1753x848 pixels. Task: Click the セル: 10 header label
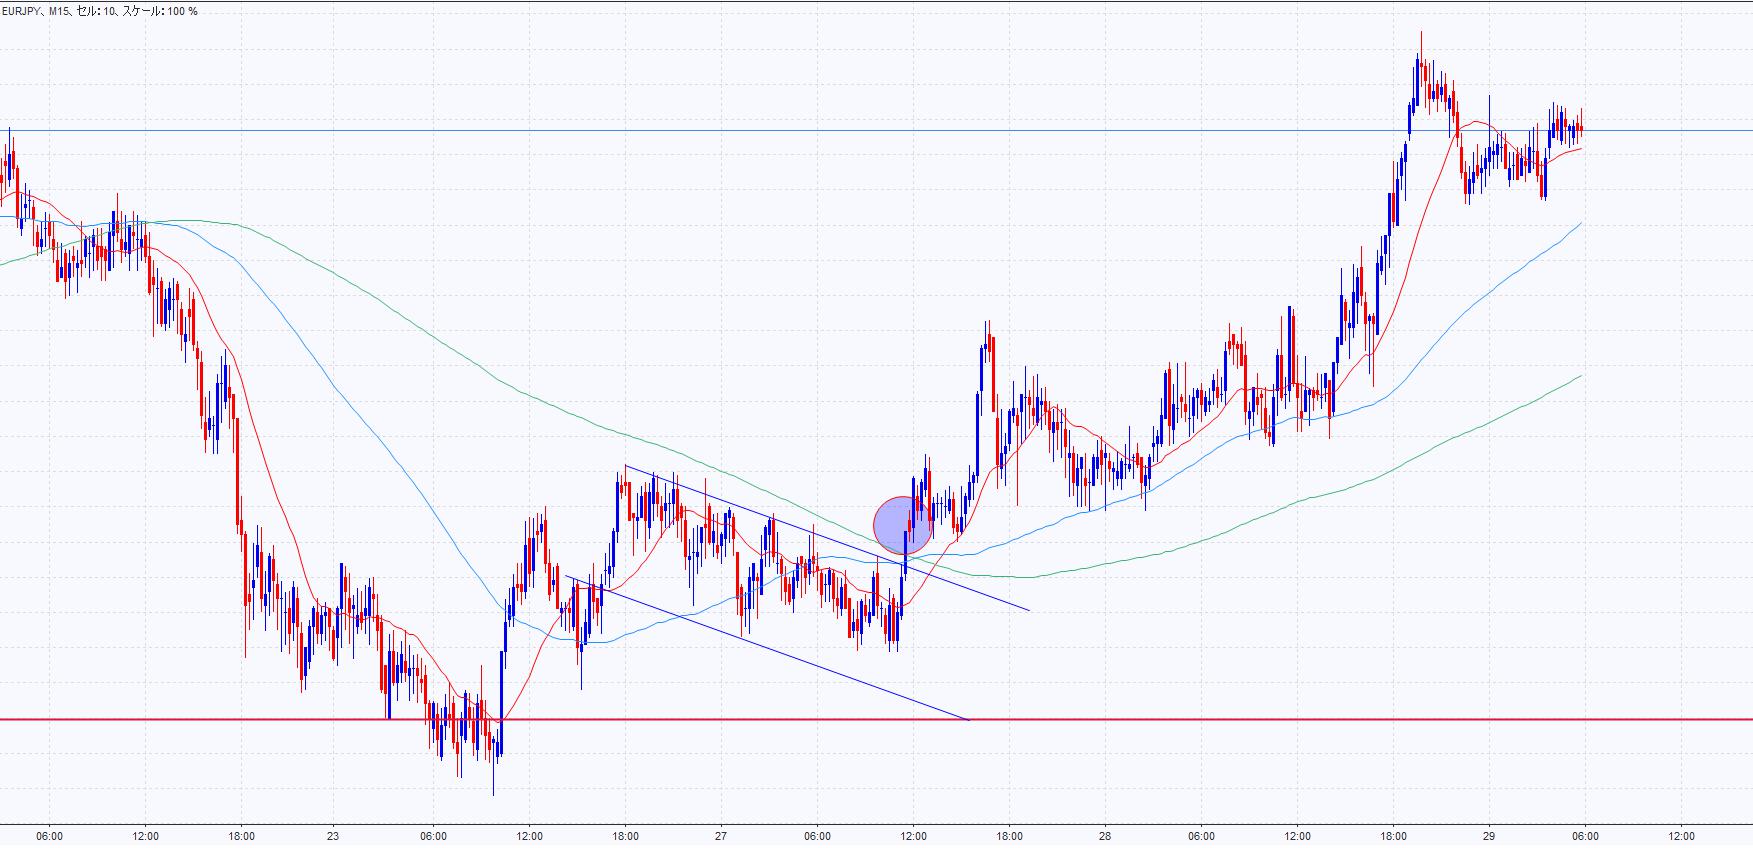coord(97,11)
